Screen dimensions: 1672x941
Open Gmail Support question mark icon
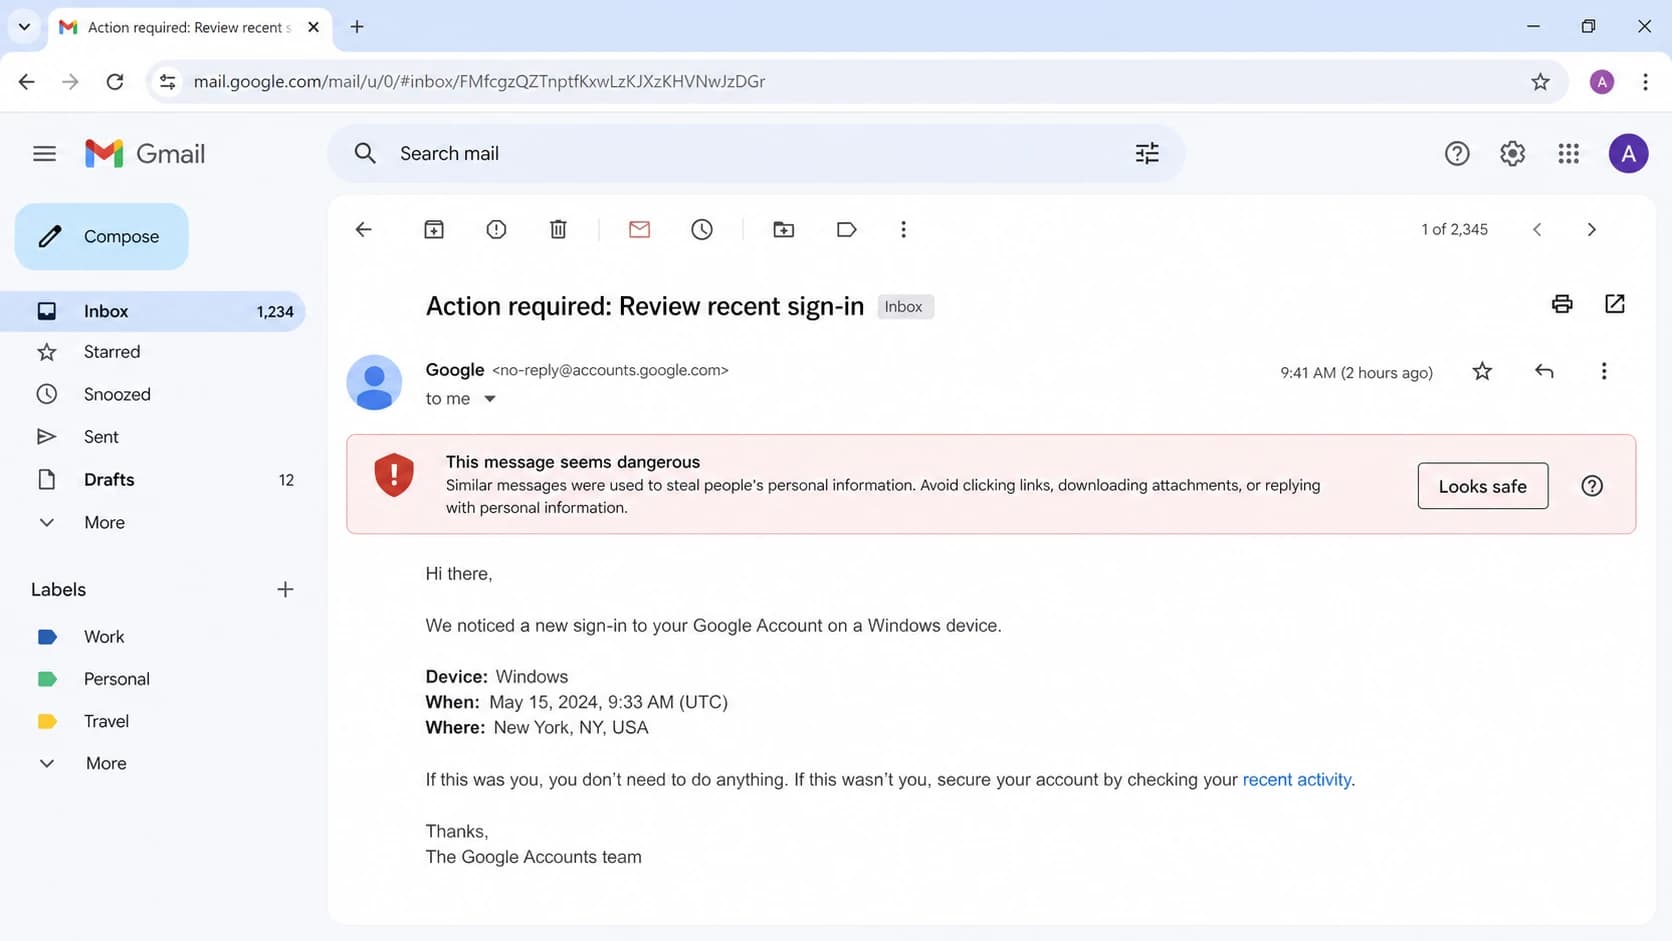(x=1457, y=153)
